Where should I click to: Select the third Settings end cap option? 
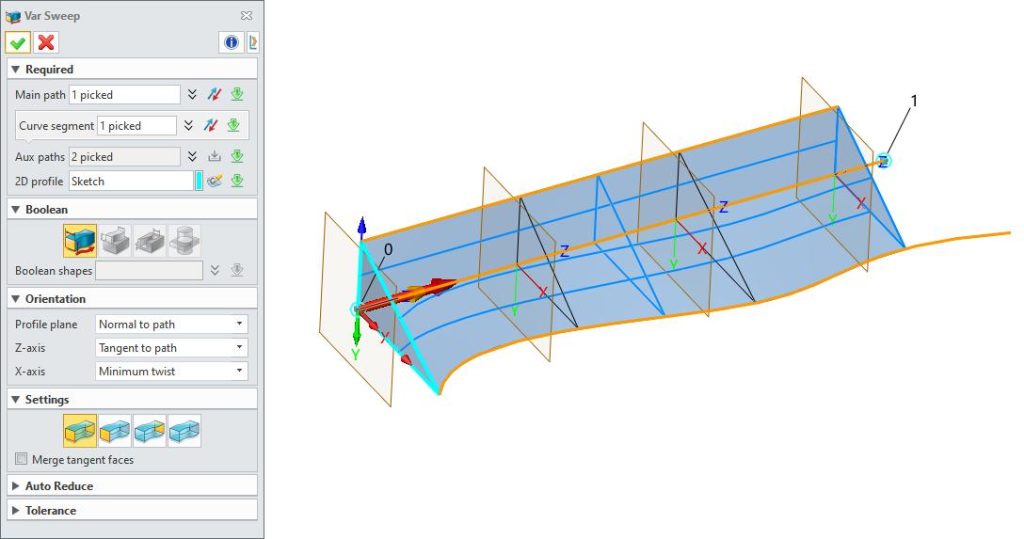149,431
